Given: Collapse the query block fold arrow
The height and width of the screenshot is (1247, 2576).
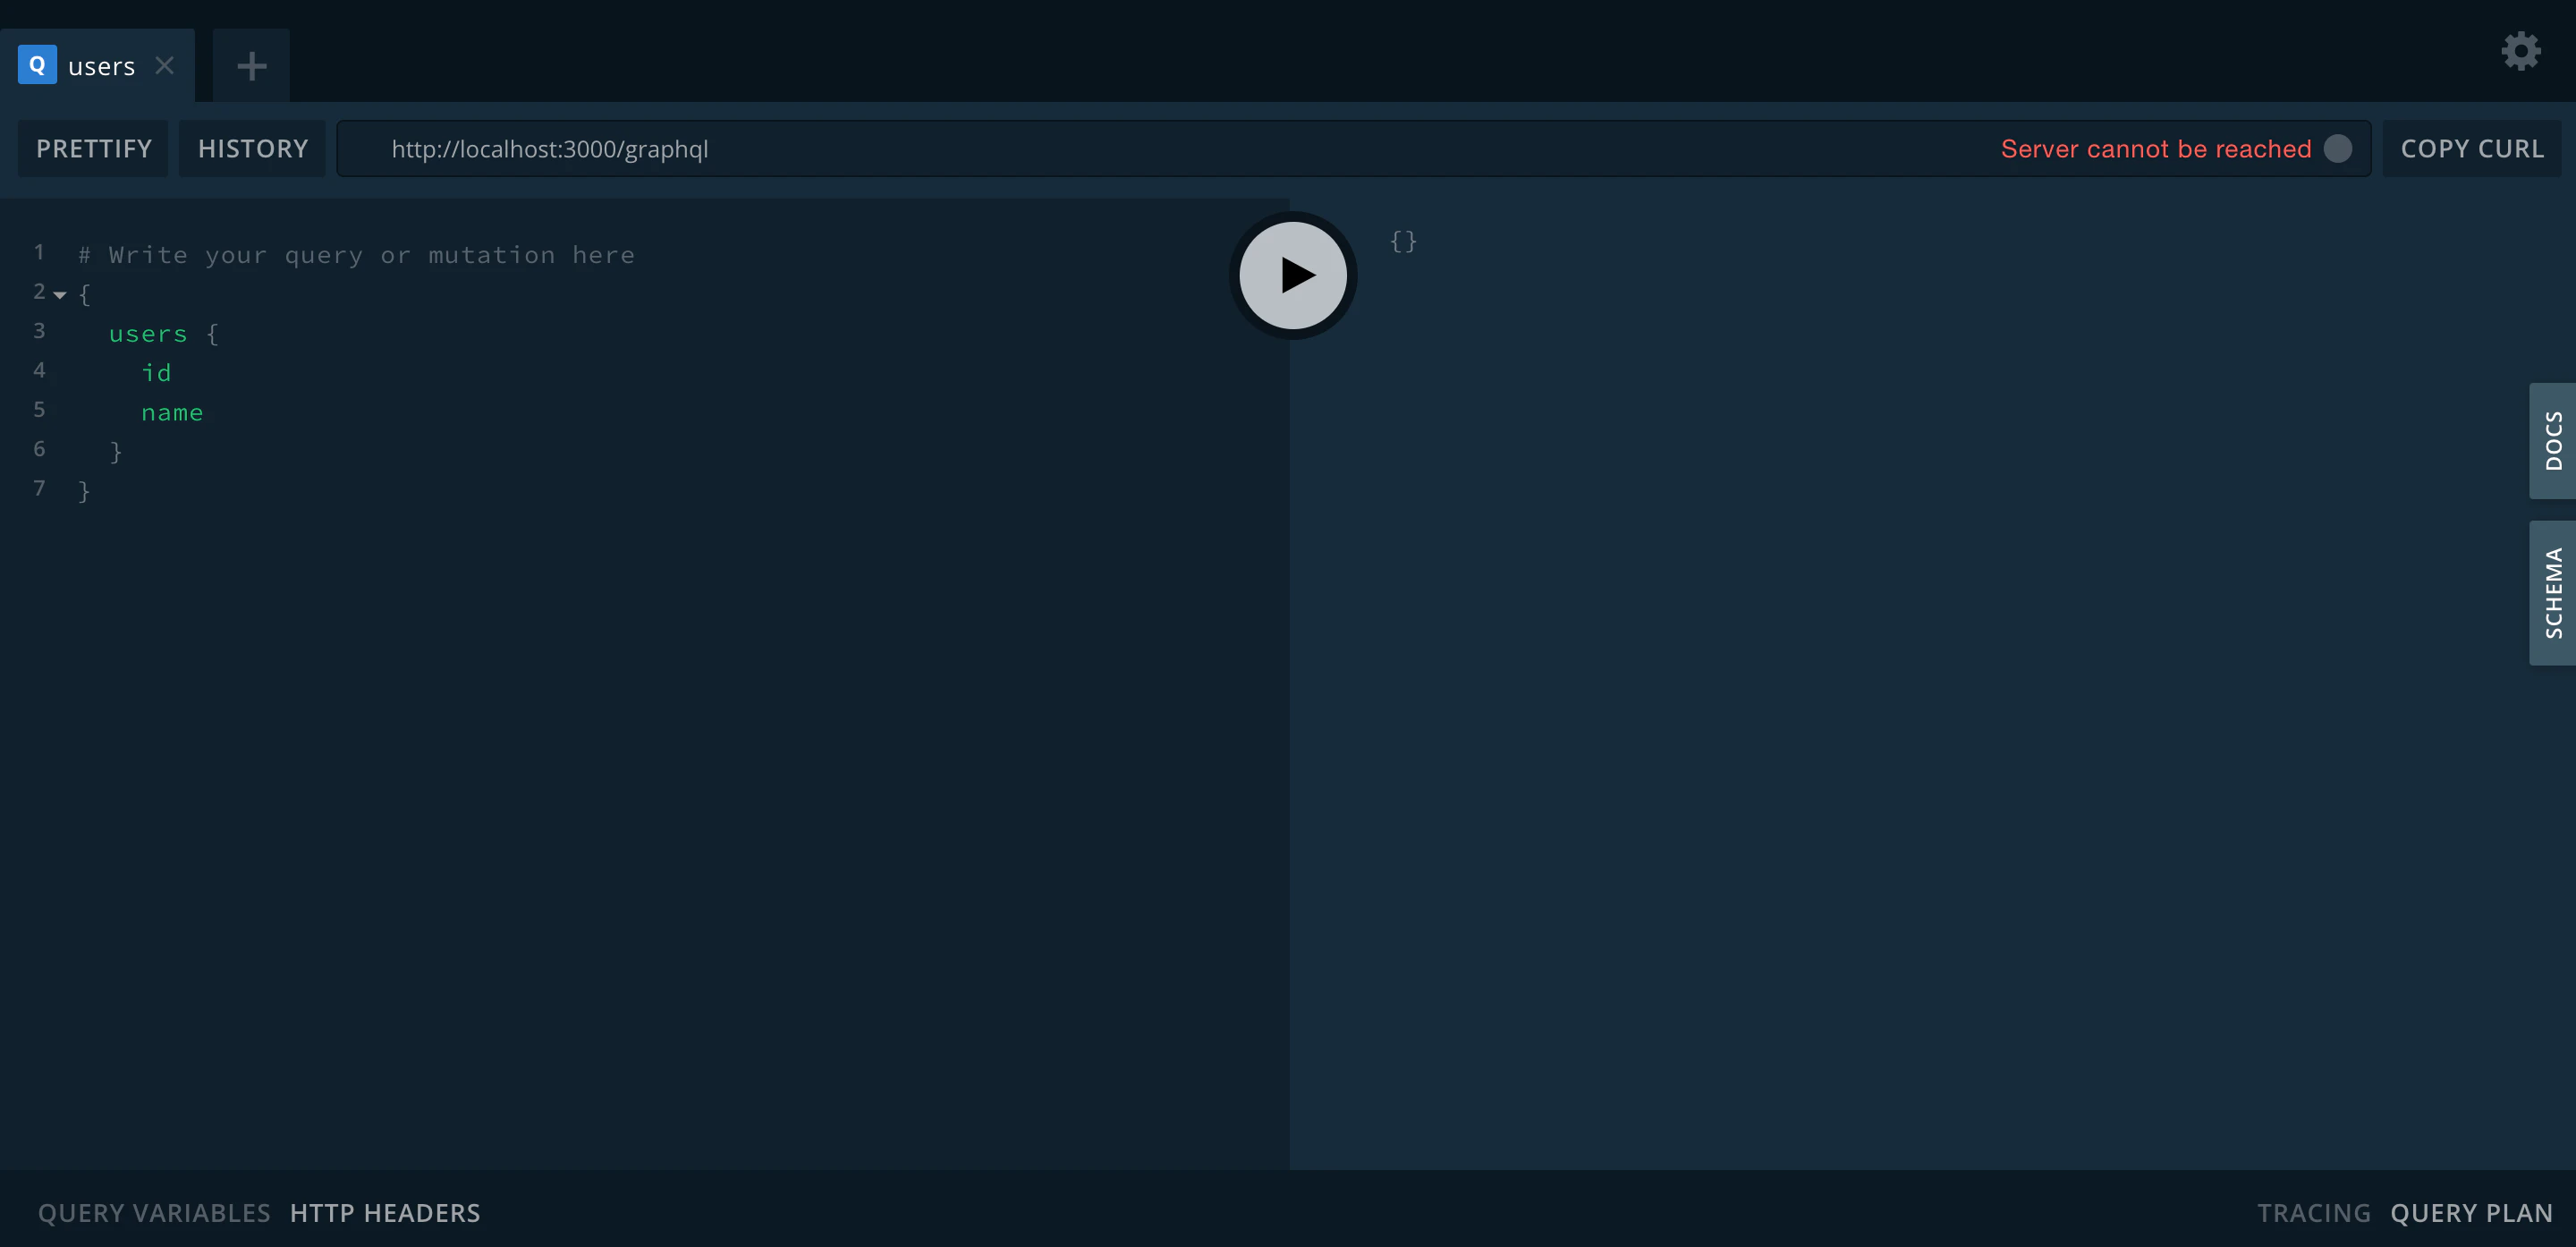Looking at the screenshot, I should 60,294.
